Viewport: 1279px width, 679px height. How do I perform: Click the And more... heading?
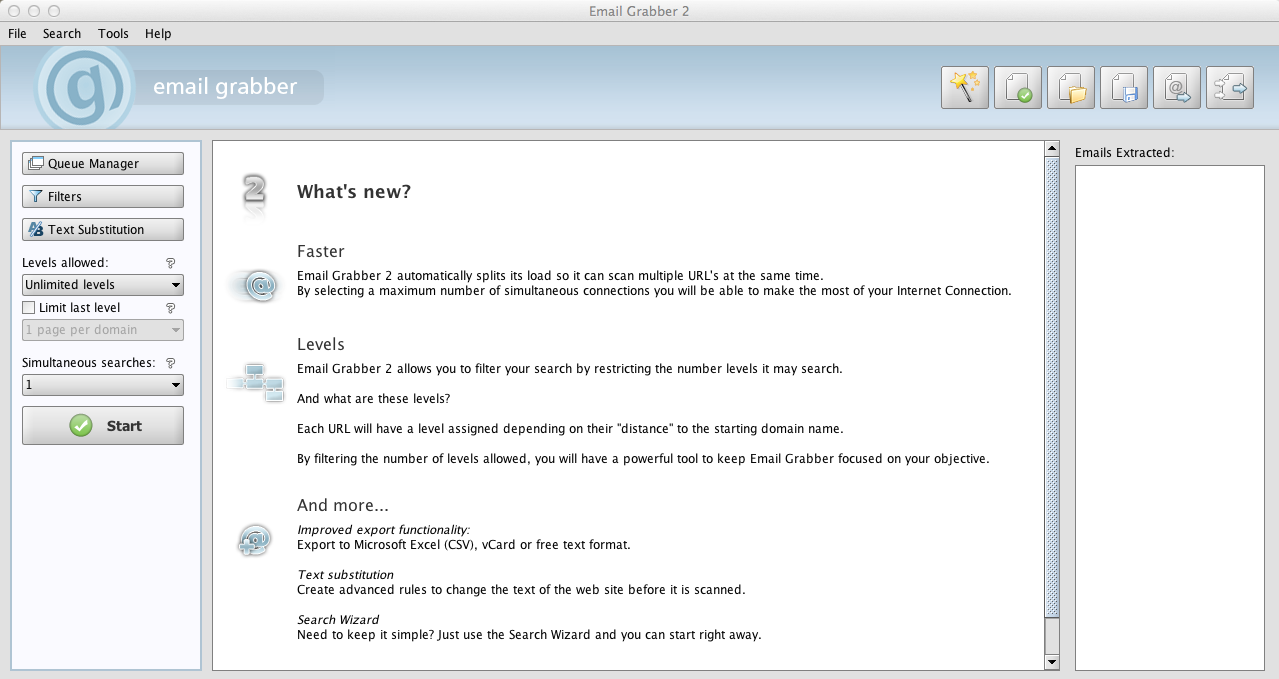[343, 505]
